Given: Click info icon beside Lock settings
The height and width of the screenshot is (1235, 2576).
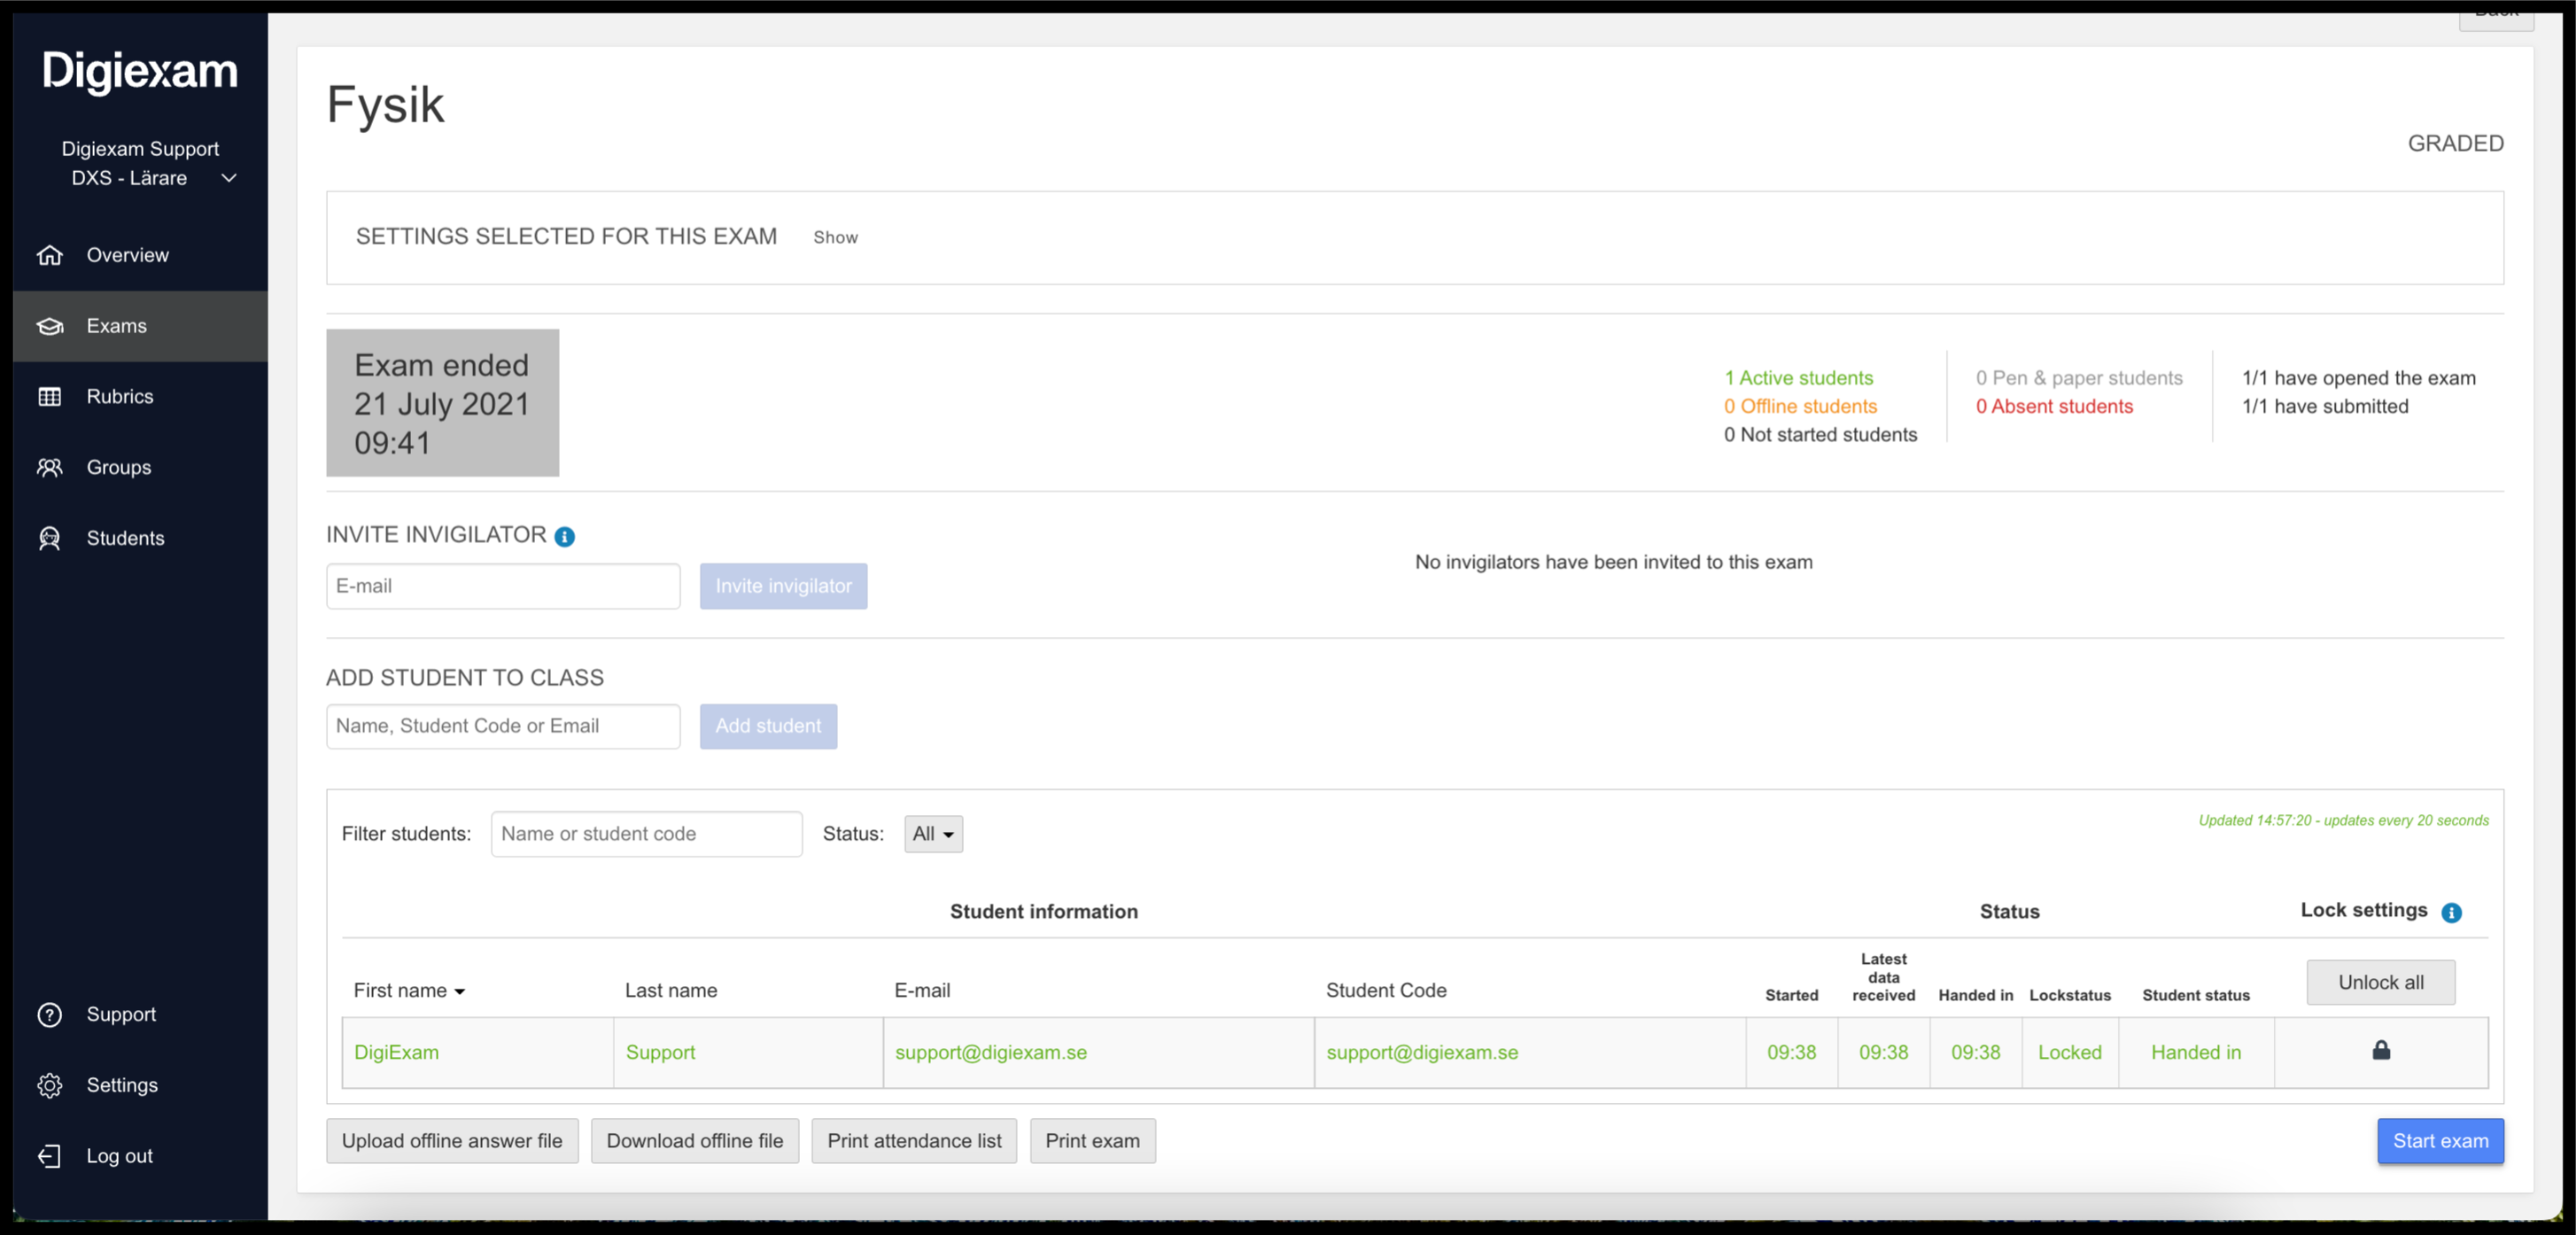Looking at the screenshot, I should [x=2451, y=912].
